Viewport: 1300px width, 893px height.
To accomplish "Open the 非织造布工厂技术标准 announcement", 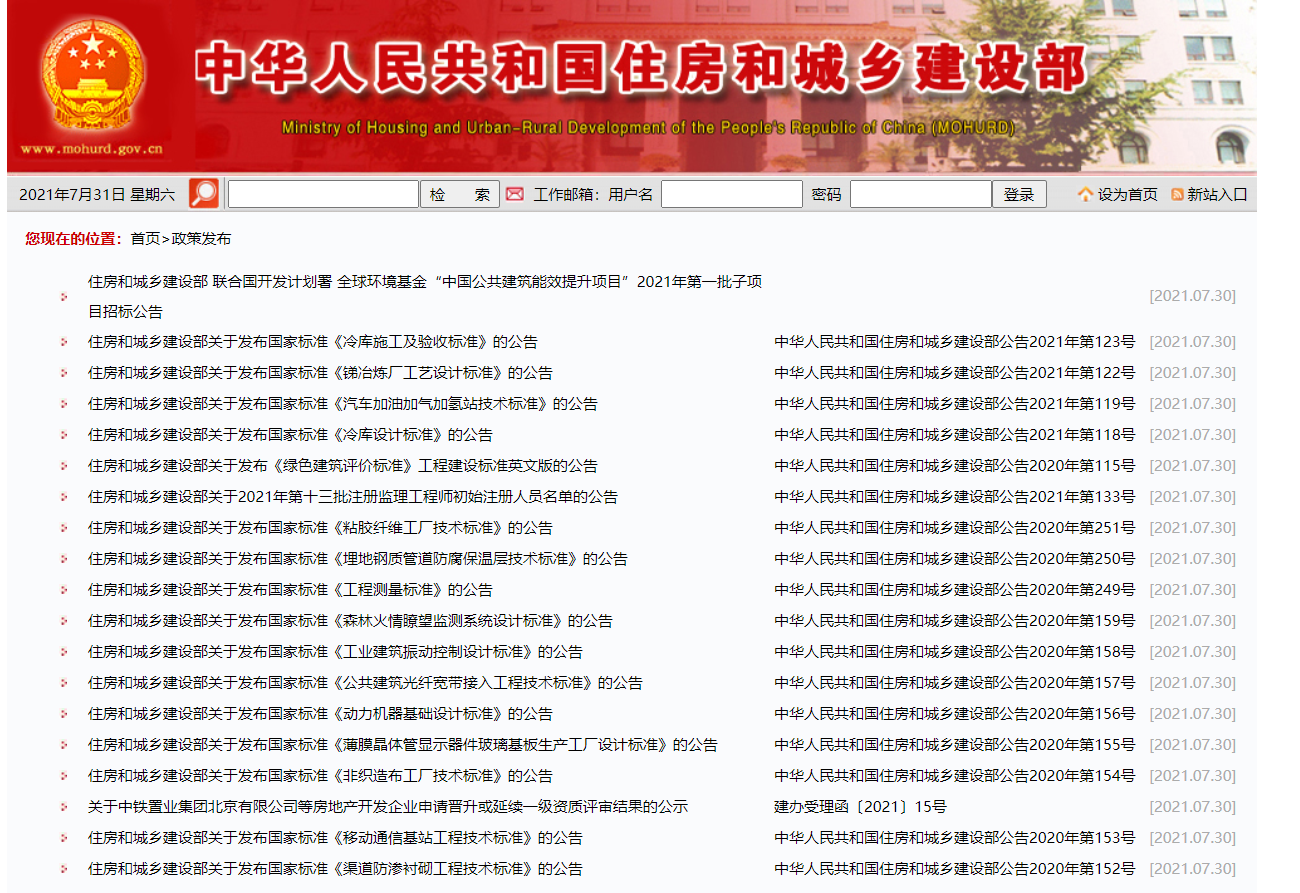I will tap(320, 776).
